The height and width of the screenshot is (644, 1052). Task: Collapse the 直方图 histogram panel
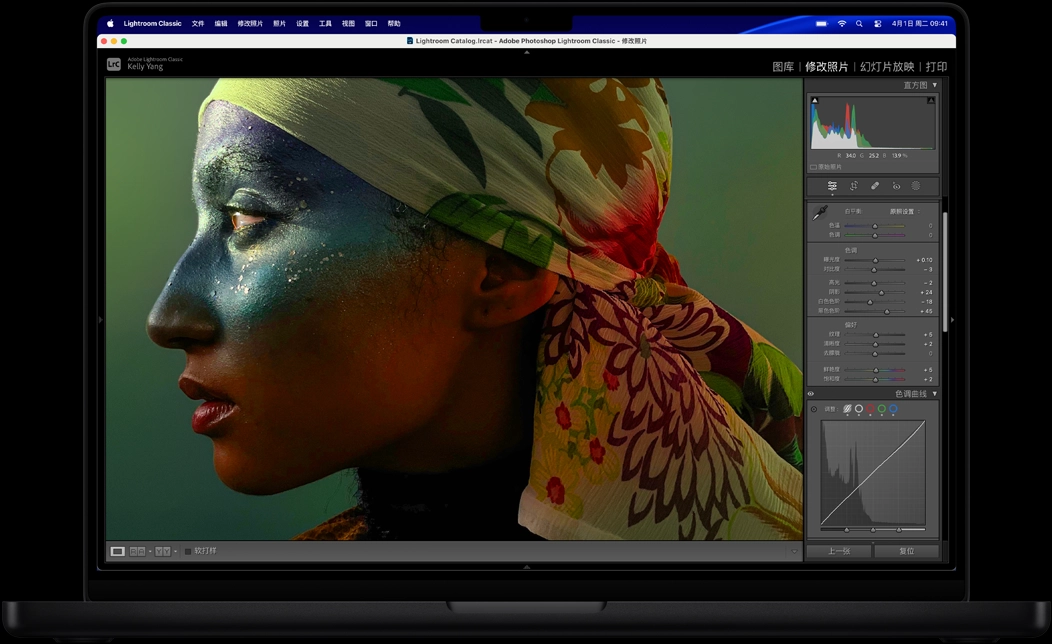[x=936, y=85]
